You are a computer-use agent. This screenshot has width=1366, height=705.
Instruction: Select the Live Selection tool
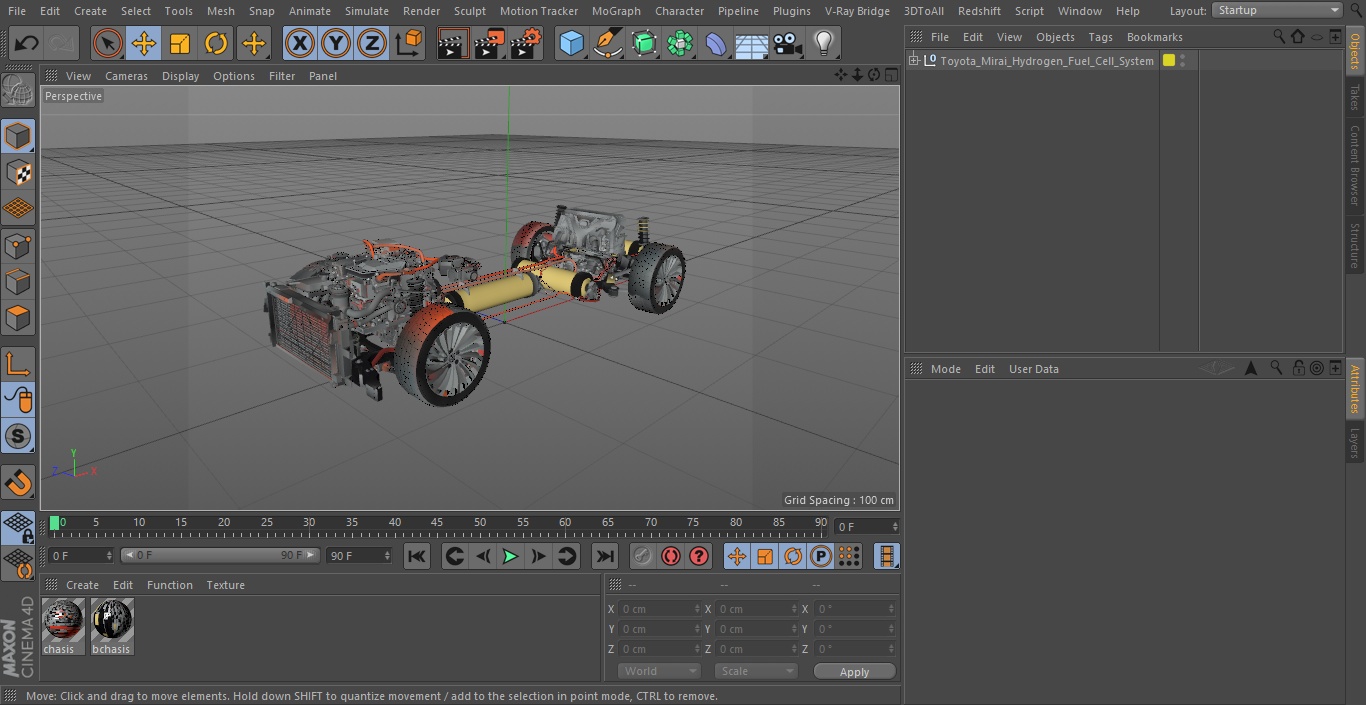pos(108,43)
